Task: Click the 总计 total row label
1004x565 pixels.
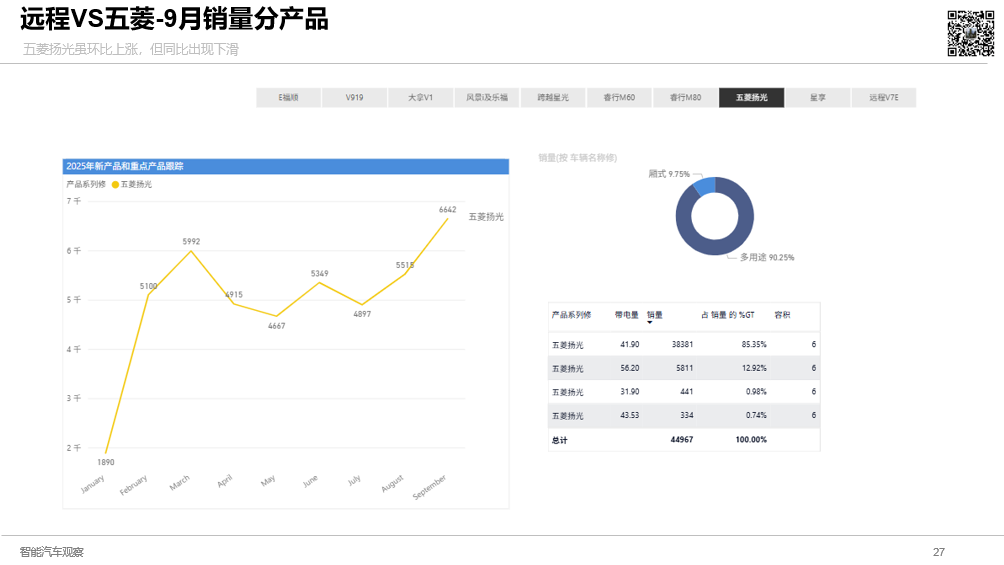Action: coord(560,440)
